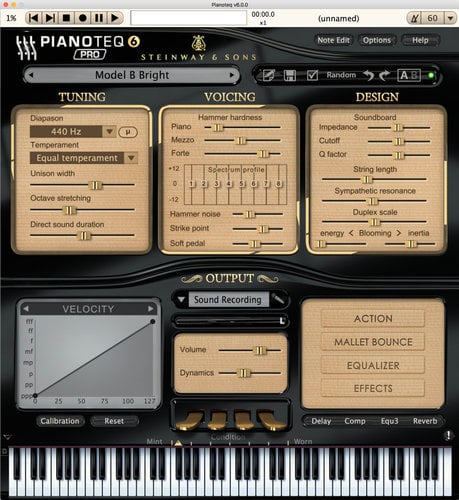Click the right arrow beside Blooming
The image size is (459, 500).
click(x=399, y=233)
